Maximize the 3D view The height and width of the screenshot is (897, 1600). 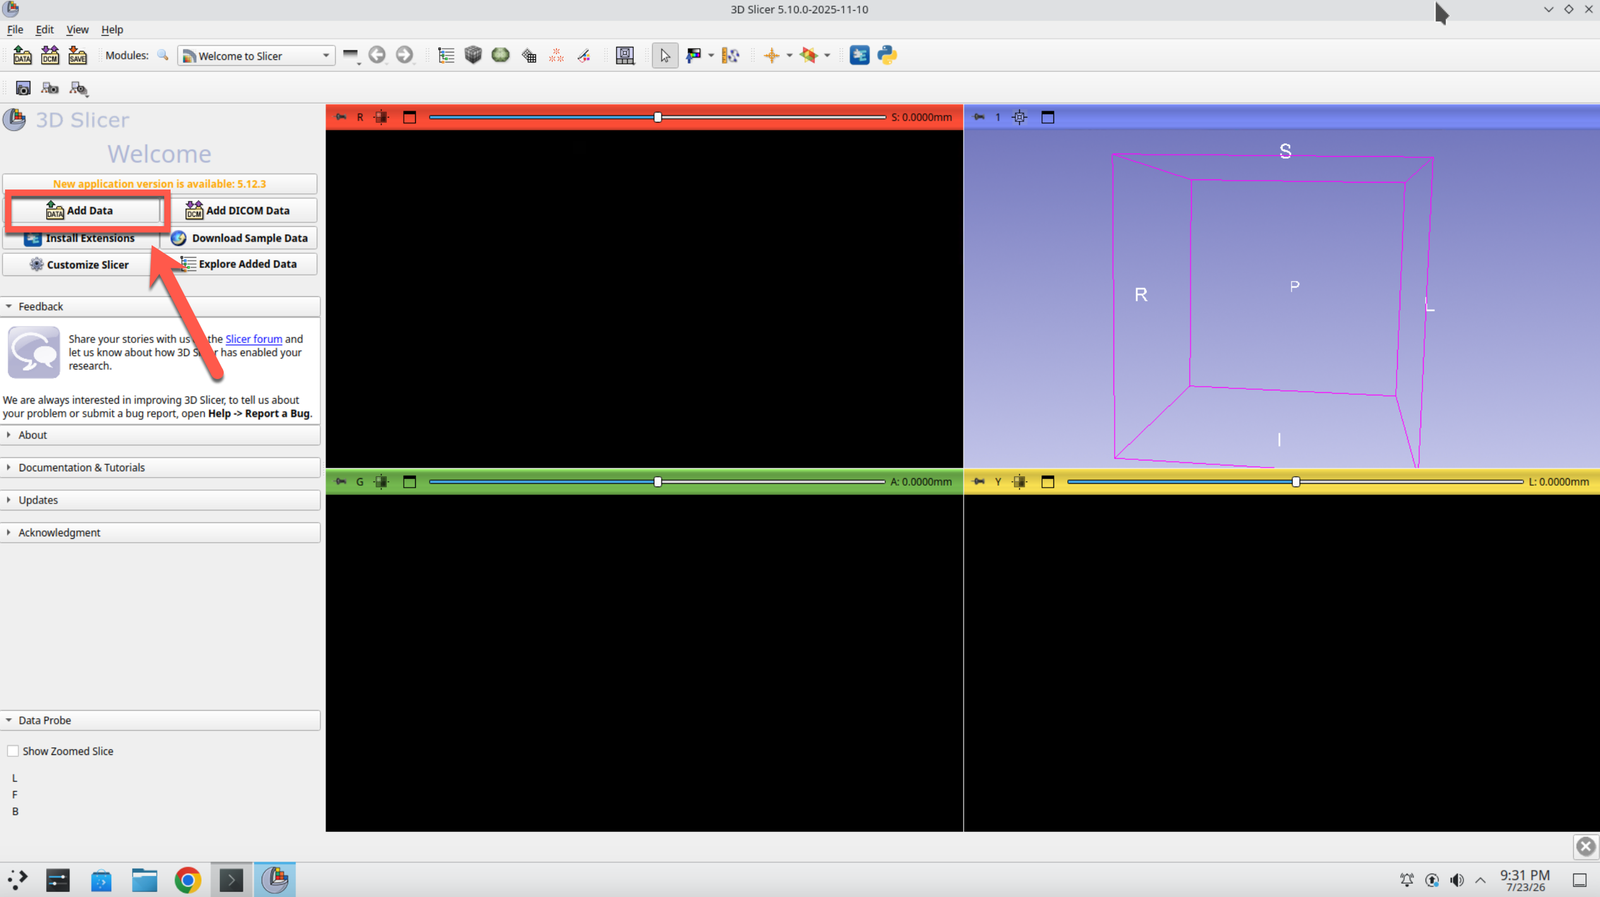point(1048,117)
